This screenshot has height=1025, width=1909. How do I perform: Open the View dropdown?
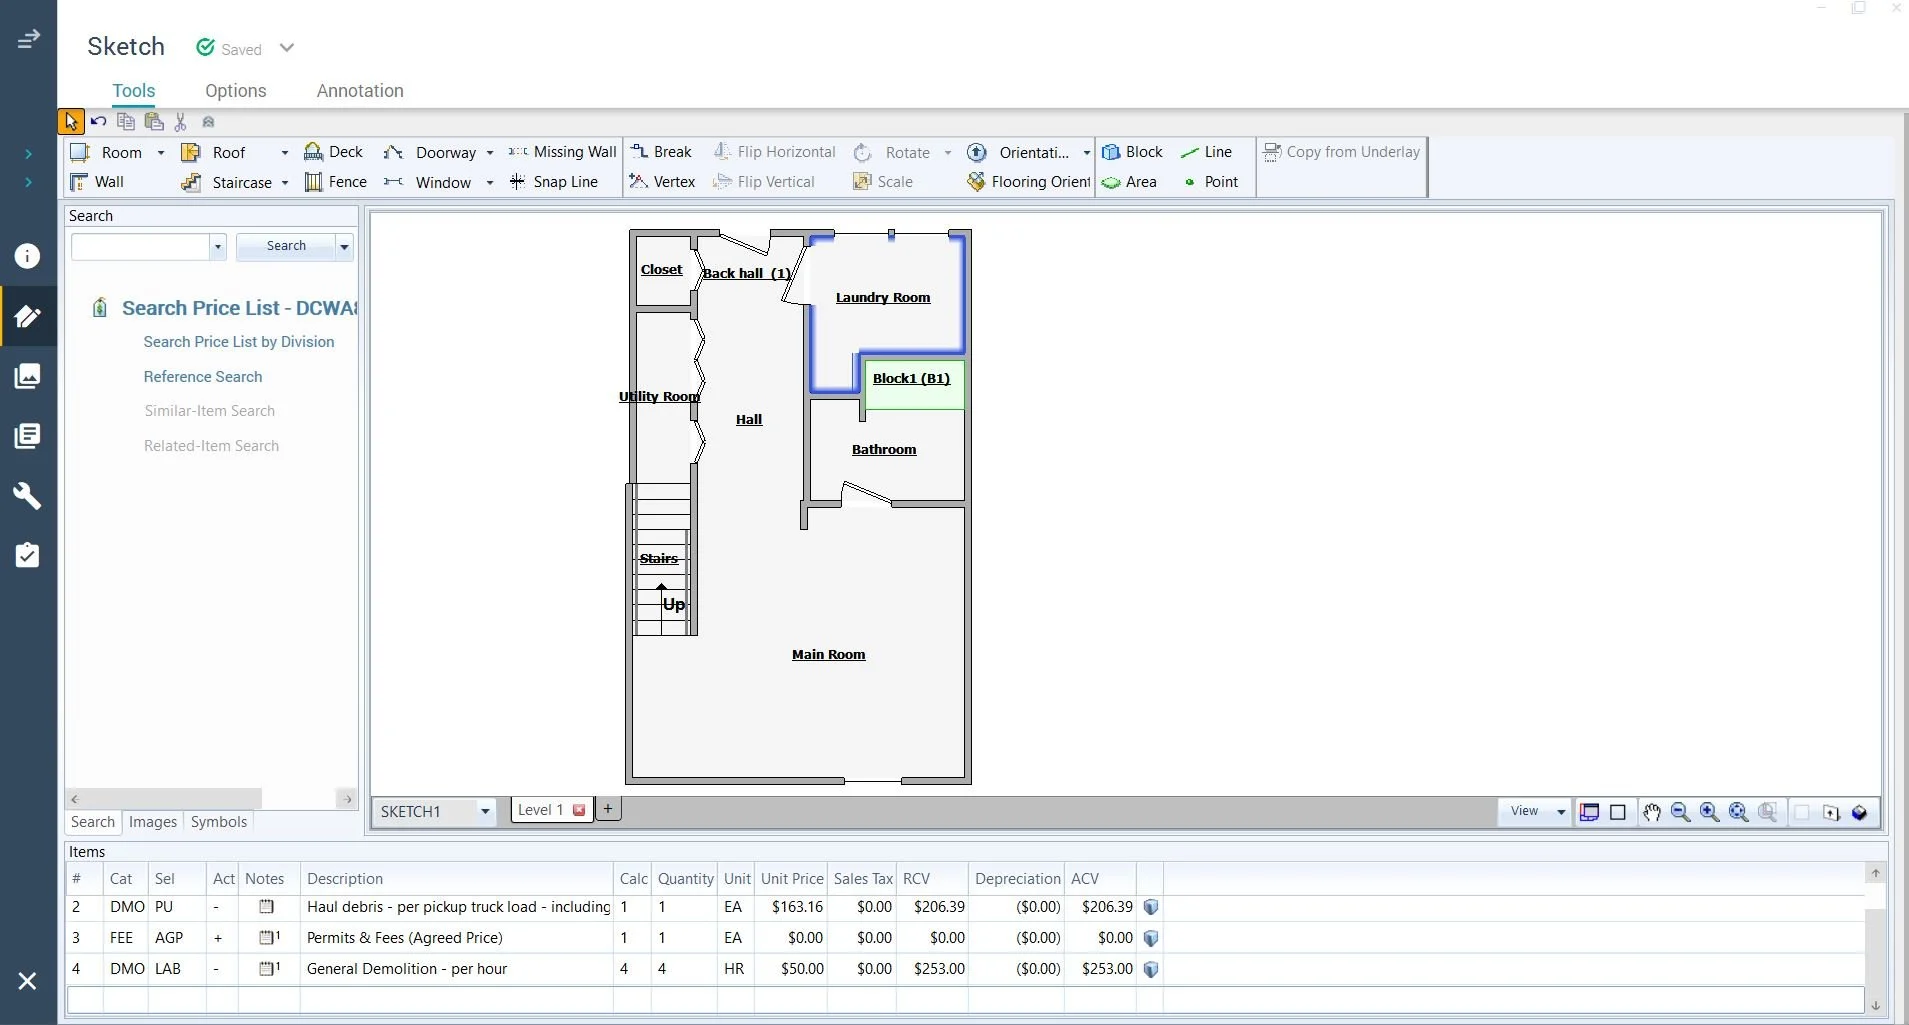click(x=1559, y=813)
